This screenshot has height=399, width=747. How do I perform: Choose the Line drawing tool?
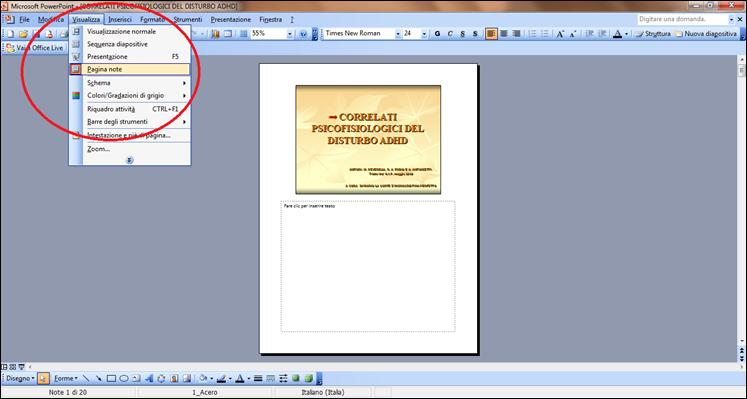click(x=86, y=379)
